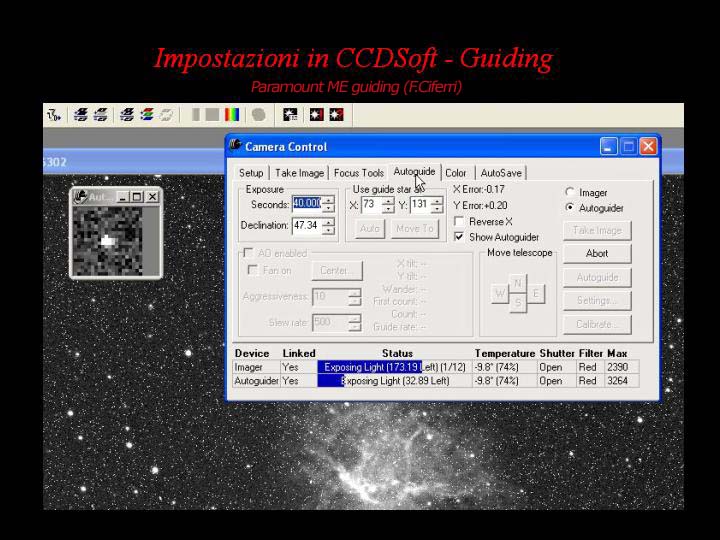
Task: Click the Calibrate button
Action: [x=597, y=324]
